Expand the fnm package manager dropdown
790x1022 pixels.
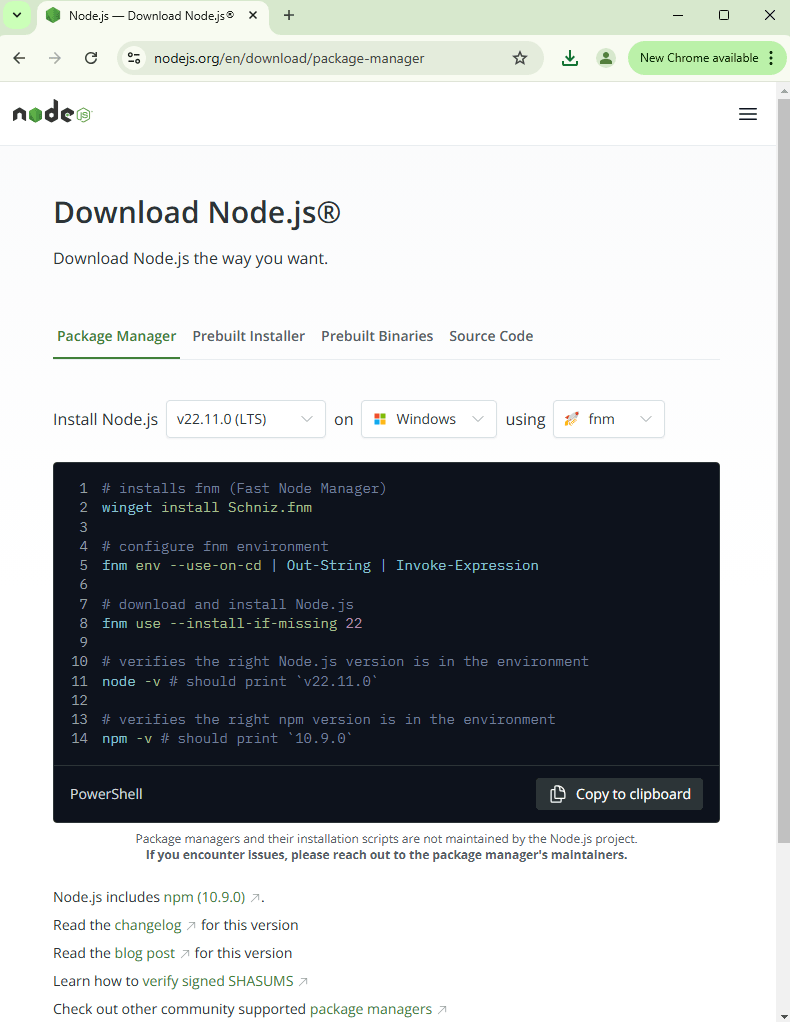point(609,419)
